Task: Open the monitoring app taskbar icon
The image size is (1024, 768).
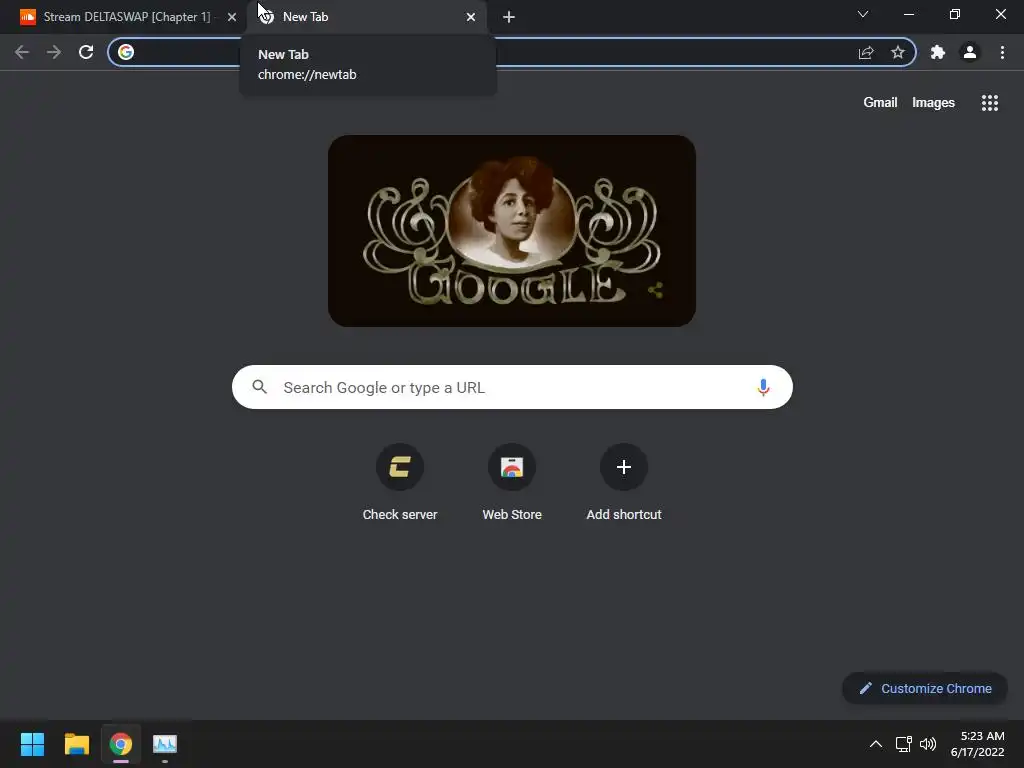Action: [165, 744]
